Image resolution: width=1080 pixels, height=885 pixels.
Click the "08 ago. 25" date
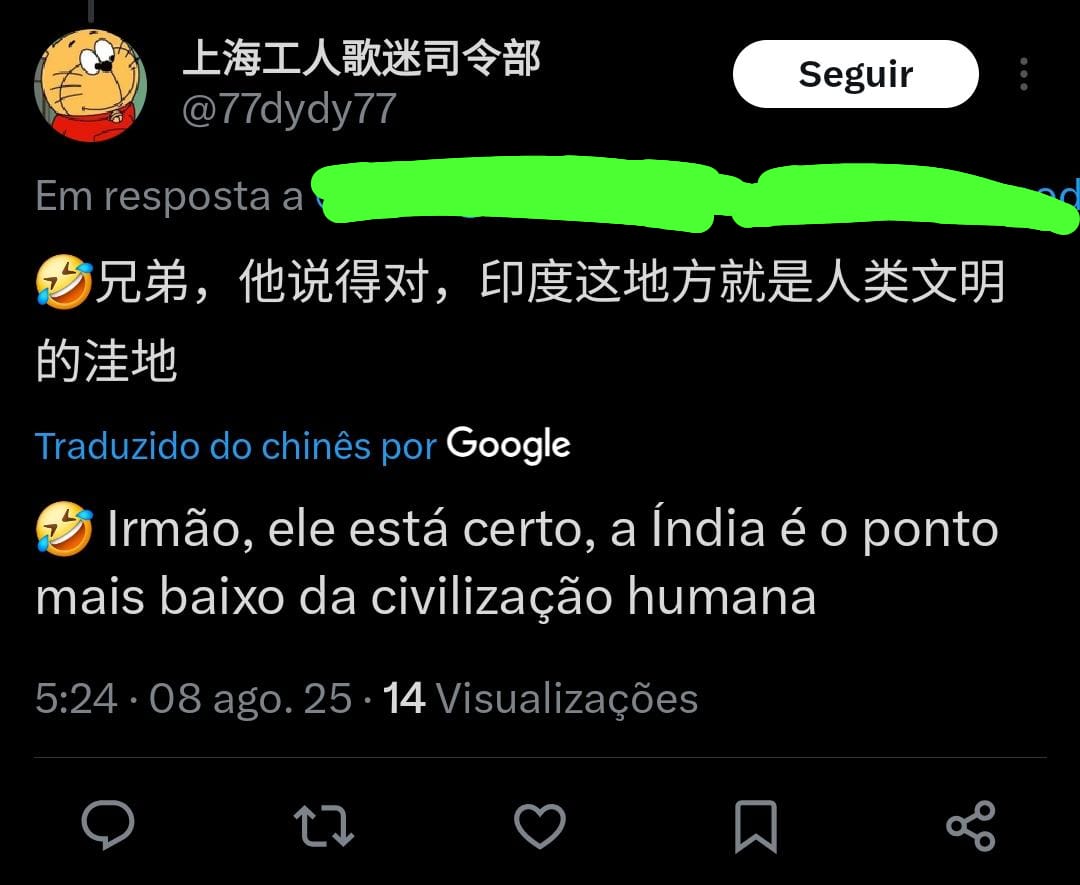(x=251, y=698)
